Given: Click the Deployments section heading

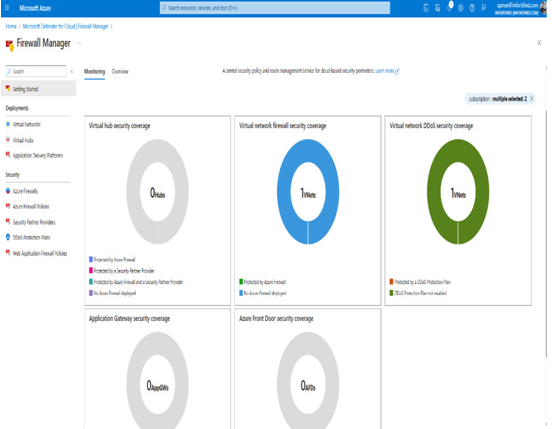Looking at the screenshot, I should [x=17, y=108].
